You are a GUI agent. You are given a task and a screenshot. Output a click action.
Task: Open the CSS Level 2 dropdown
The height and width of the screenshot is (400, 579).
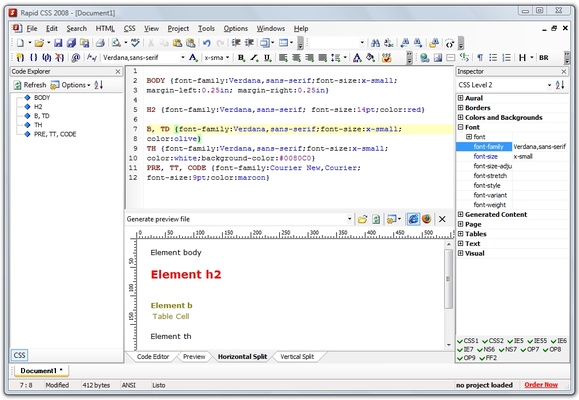pyautogui.click(x=549, y=85)
